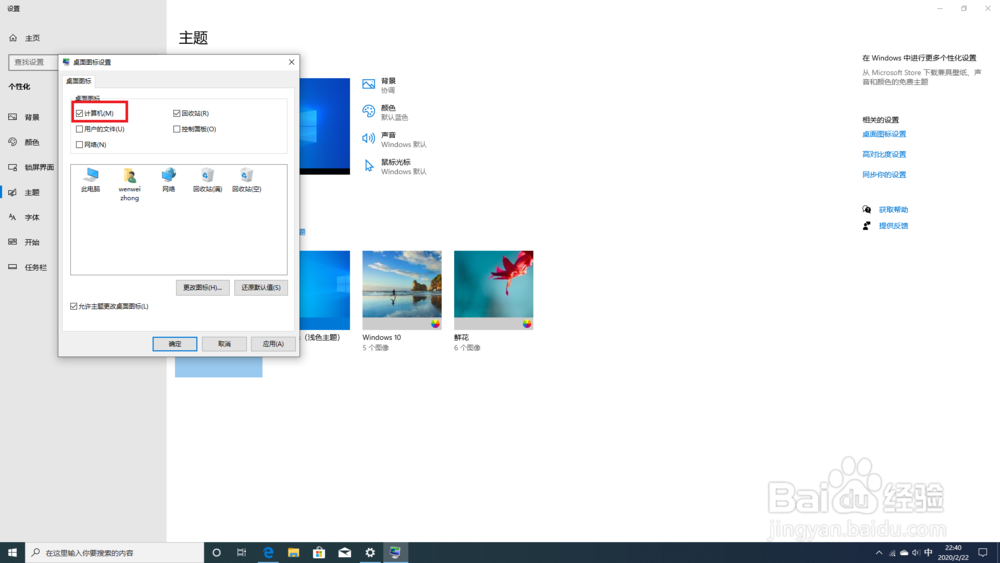Open Cortana circle icon on taskbar
1000x563 pixels.
[x=217, y=553]
